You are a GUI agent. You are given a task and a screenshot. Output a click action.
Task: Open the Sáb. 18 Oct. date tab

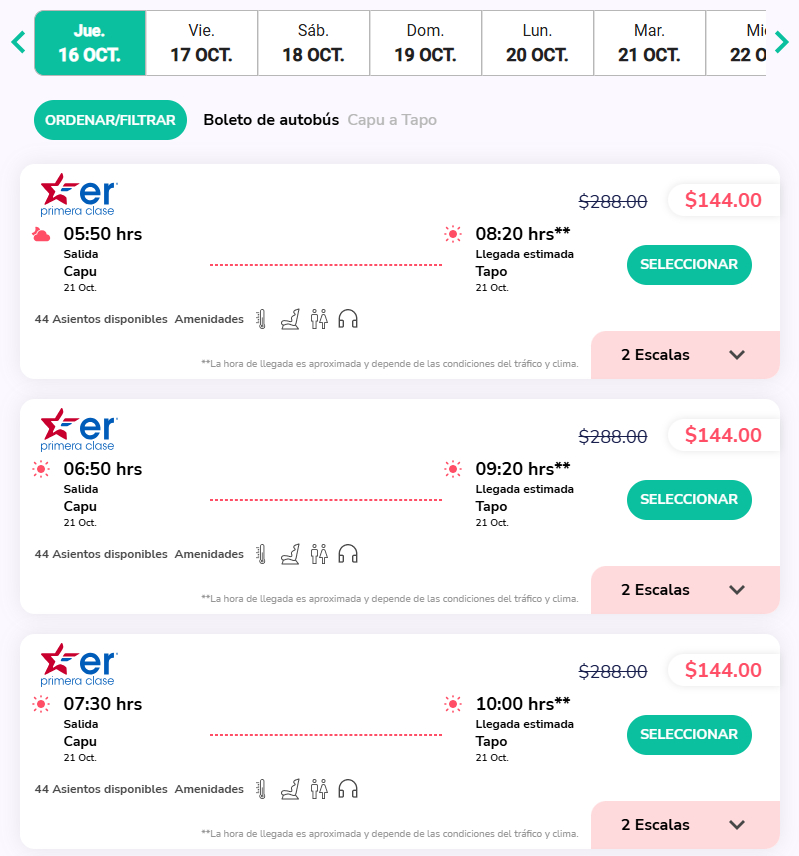point(313,43)
